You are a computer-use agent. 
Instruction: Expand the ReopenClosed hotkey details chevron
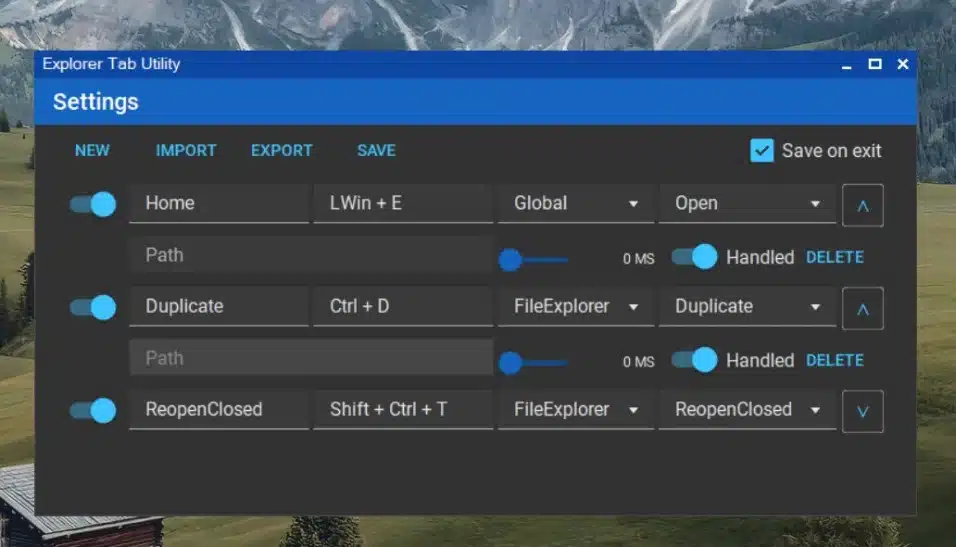click(863, 412)
